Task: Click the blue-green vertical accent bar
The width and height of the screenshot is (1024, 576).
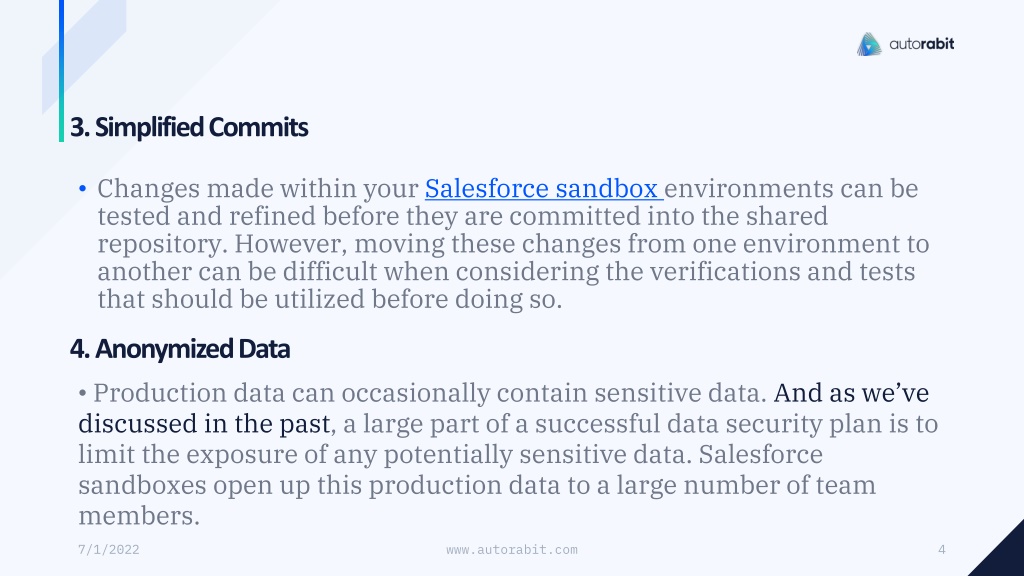Action: (x=61, y=71)
